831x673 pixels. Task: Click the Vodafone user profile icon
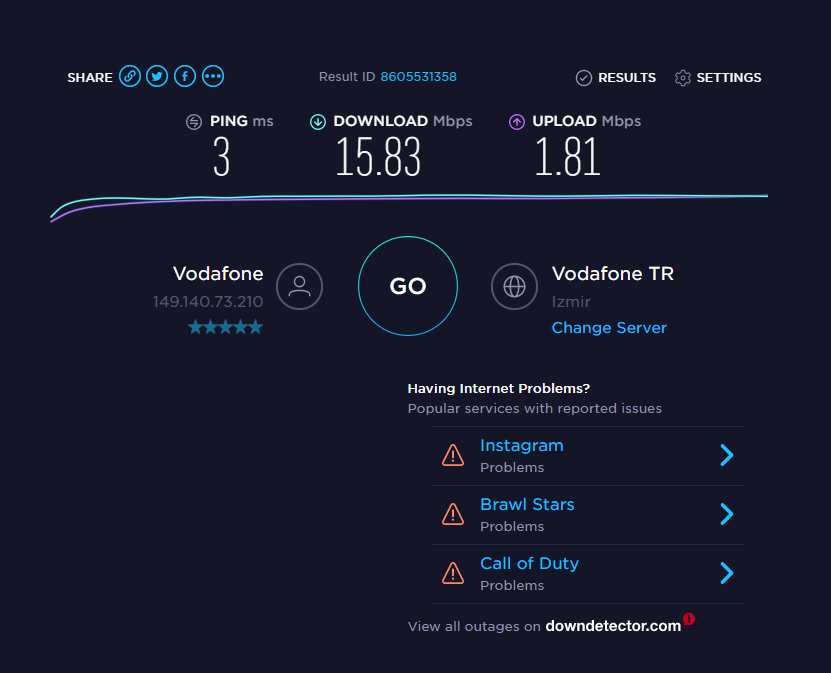[299, 287]
